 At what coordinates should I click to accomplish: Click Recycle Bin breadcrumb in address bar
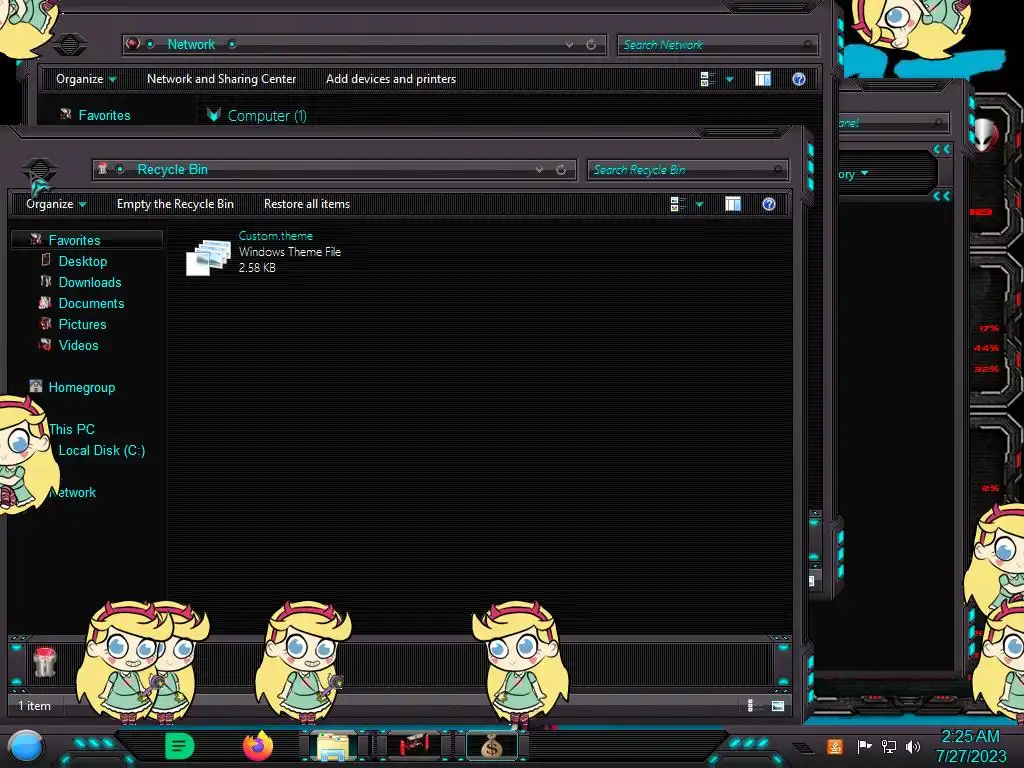coord(172,169)
